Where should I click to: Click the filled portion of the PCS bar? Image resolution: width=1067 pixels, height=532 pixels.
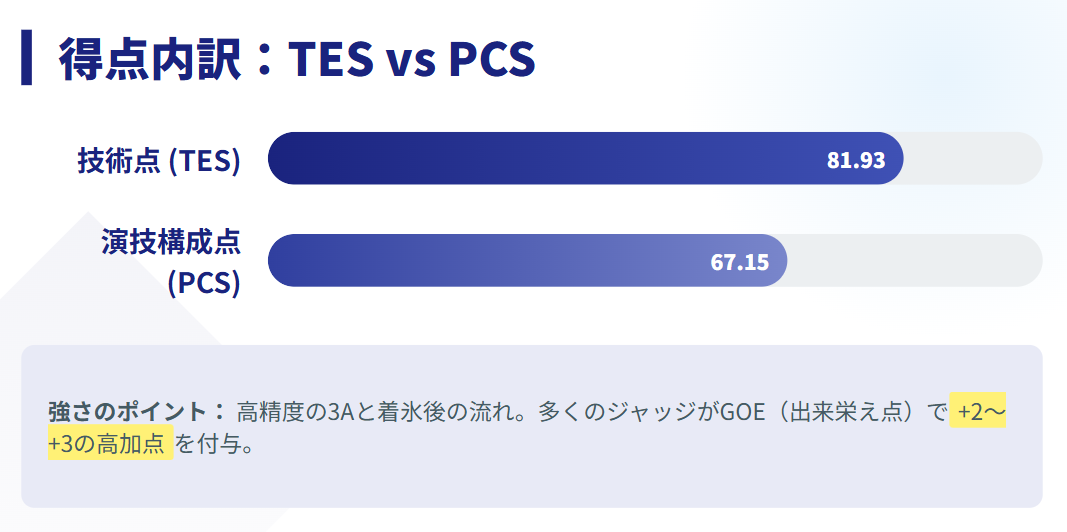point(480,261)
